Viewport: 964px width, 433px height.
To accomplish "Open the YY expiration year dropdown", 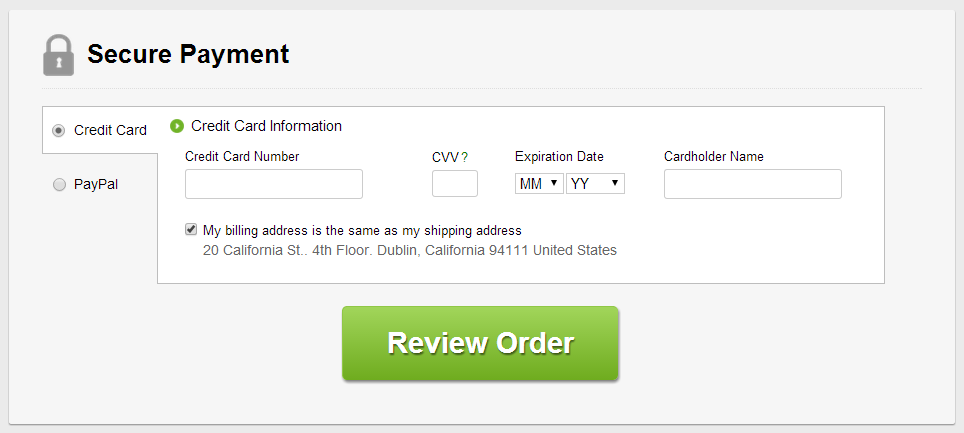I will pyautogui.click(x=595, y=183).
